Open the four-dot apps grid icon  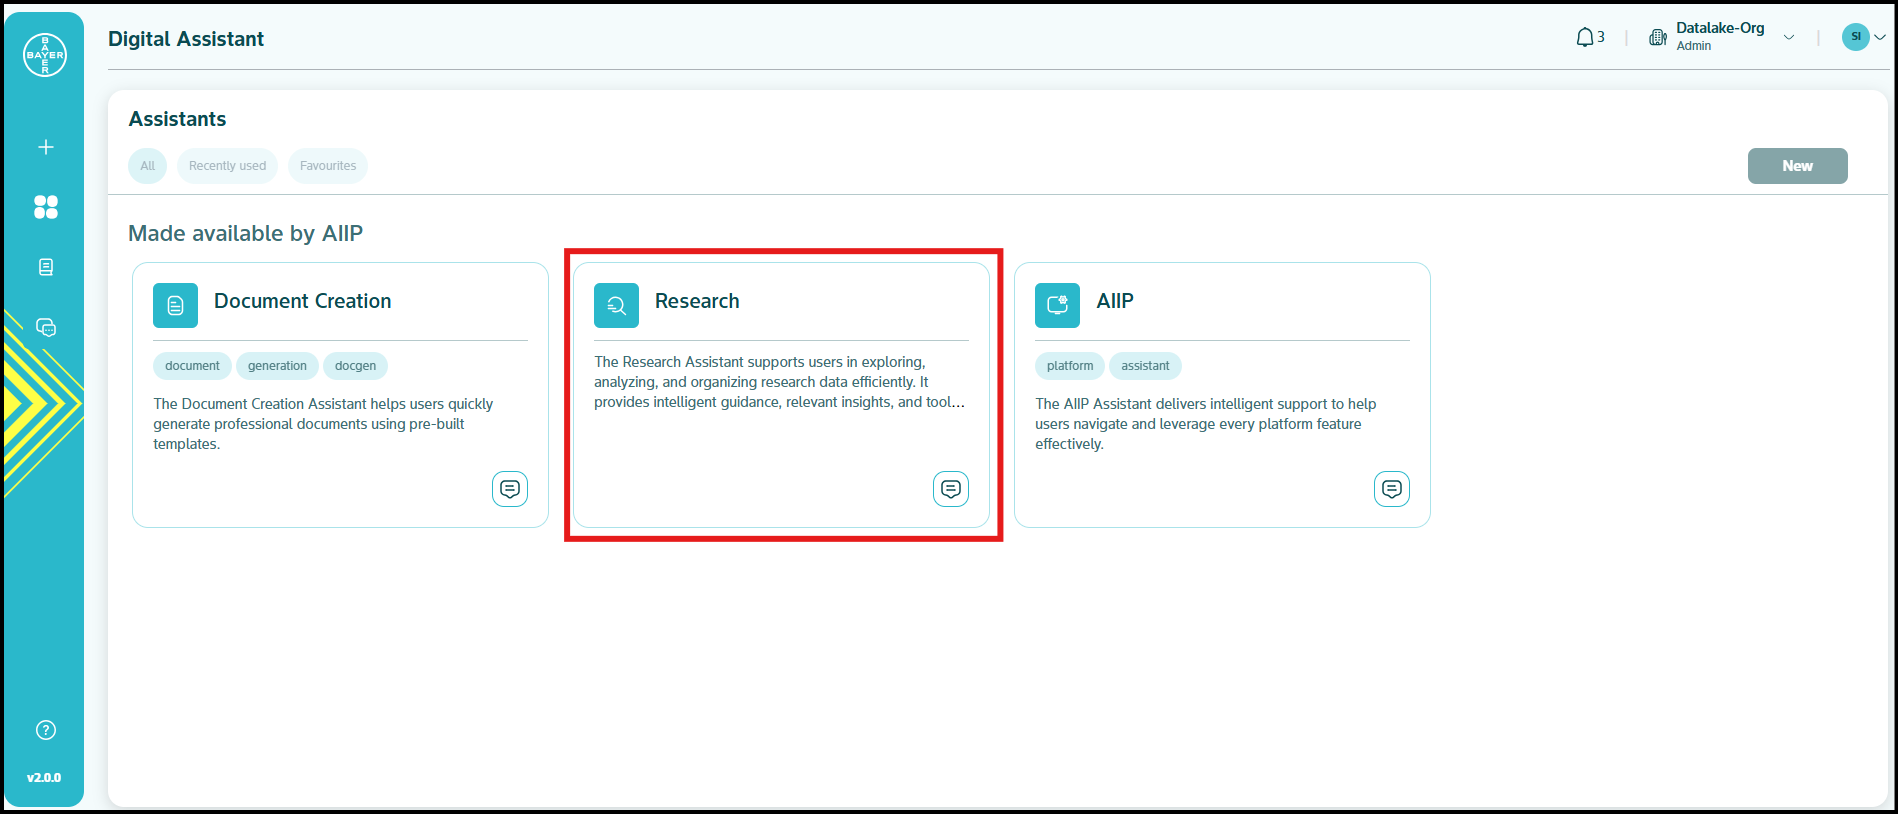pos(46,207)
